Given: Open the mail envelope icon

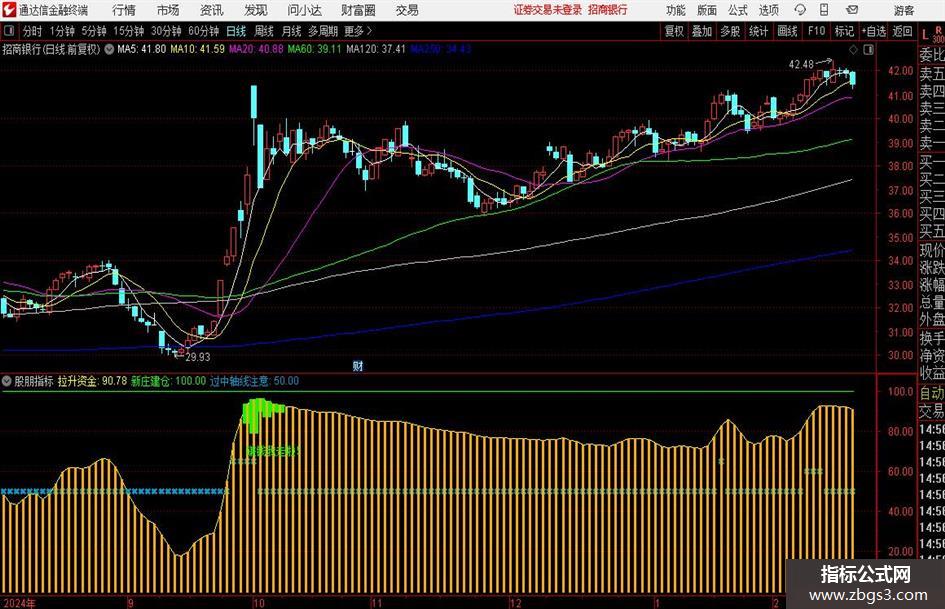Looking at the screenshot, I should coord(852,10).
